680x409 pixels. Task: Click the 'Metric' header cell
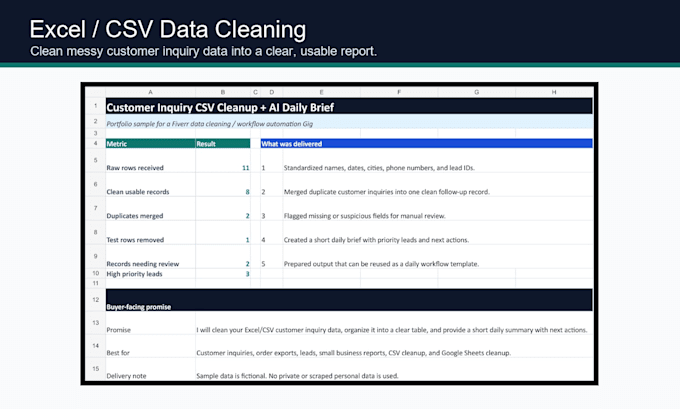pos(150,144)
